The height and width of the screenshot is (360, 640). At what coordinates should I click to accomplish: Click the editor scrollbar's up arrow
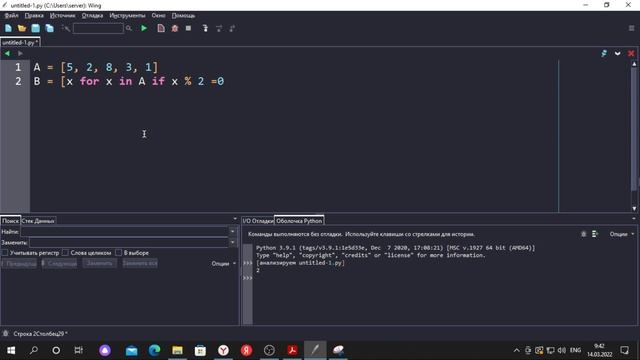pos(634,64)
